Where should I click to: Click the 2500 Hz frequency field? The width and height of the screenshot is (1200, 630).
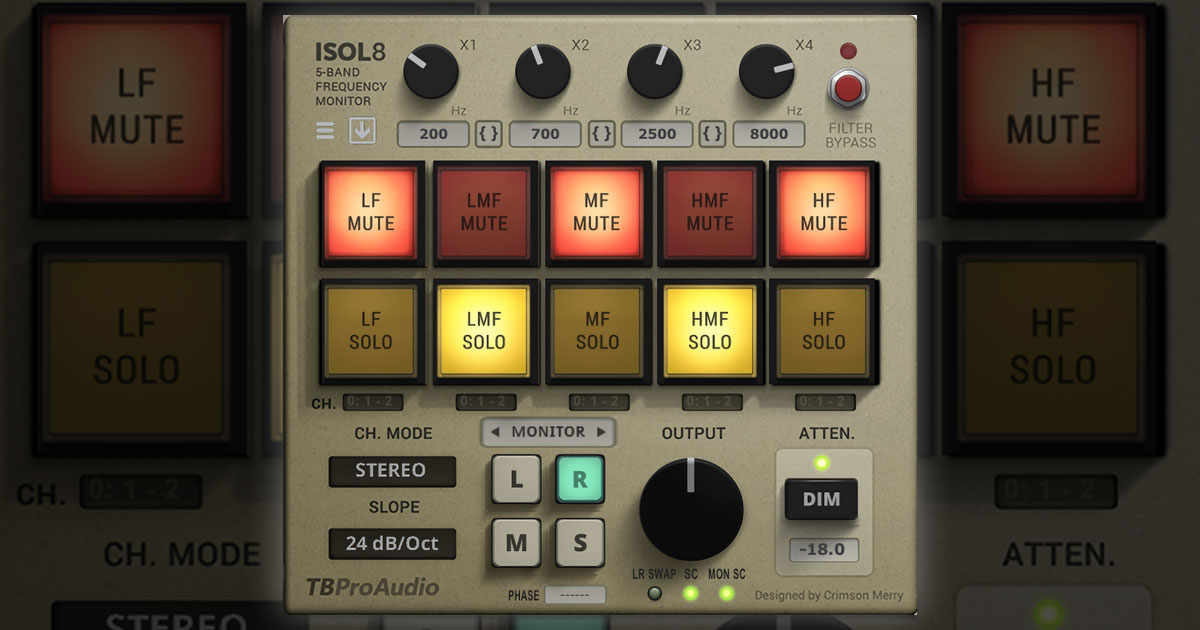point(656,134)
